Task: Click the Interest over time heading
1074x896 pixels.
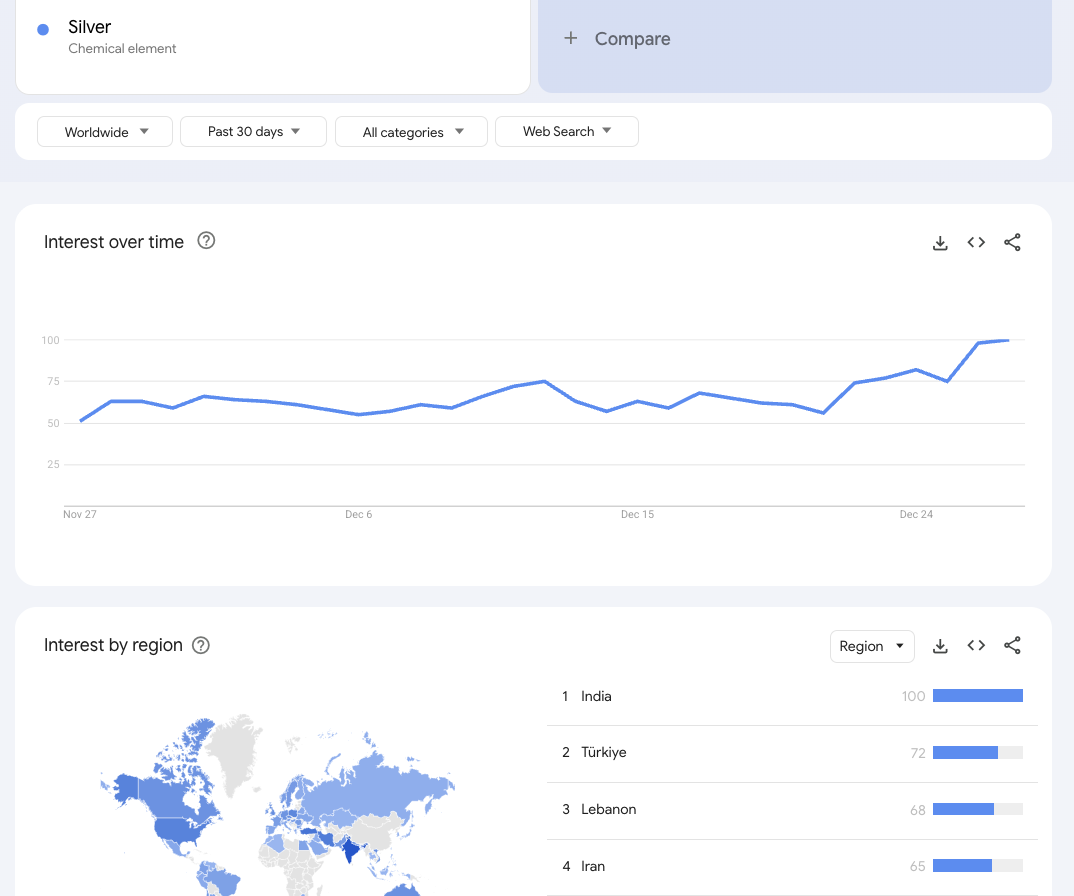Action: [x=114, y=242]
